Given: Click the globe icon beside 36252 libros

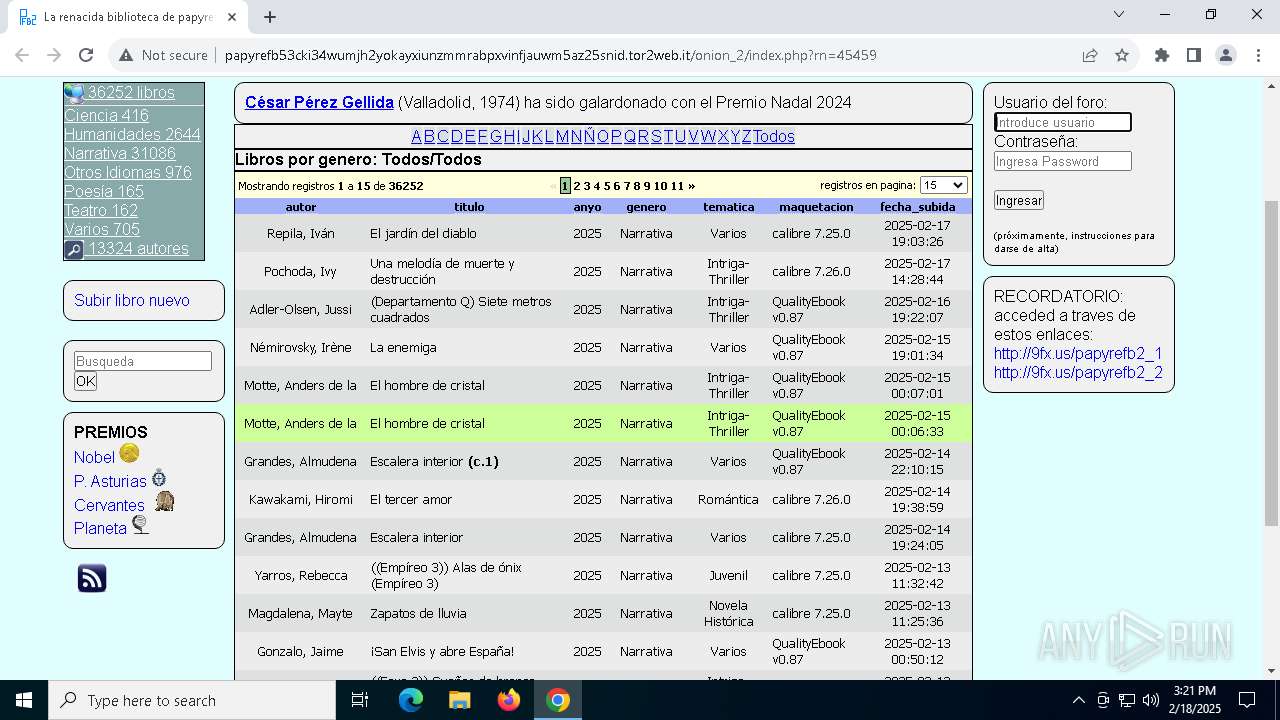Looking at the screenshot, I should (x=74, y=93).
